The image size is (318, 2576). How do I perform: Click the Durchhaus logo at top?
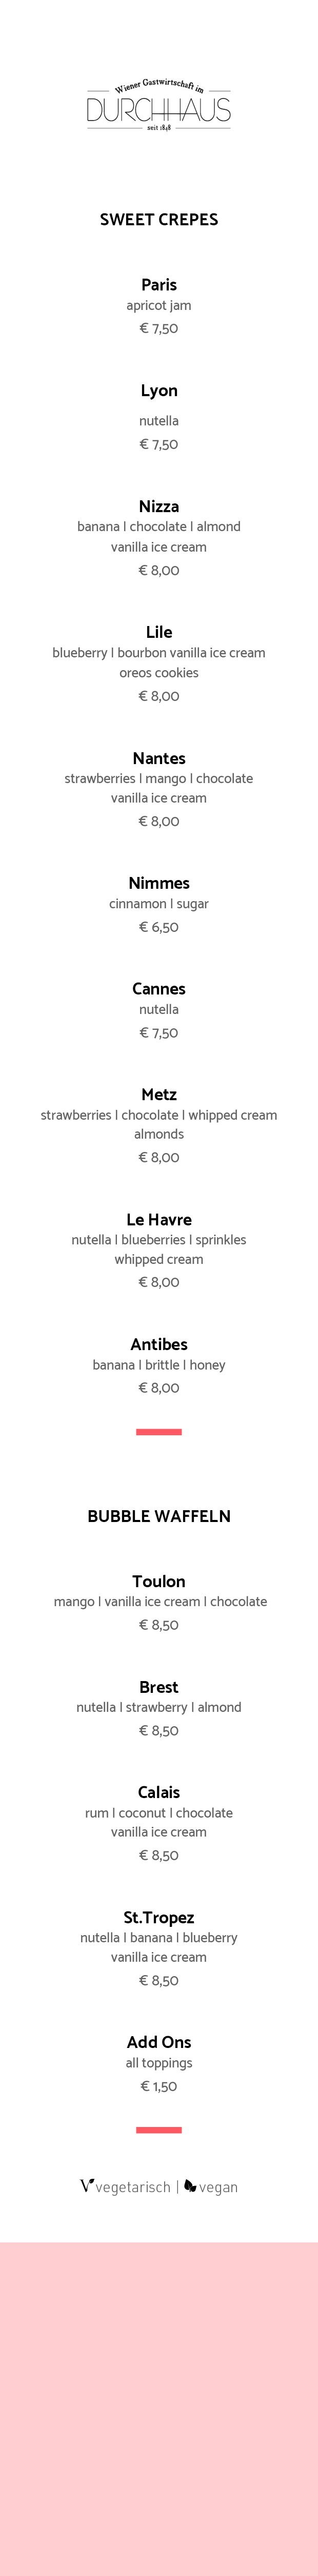[x=159, y=105]
